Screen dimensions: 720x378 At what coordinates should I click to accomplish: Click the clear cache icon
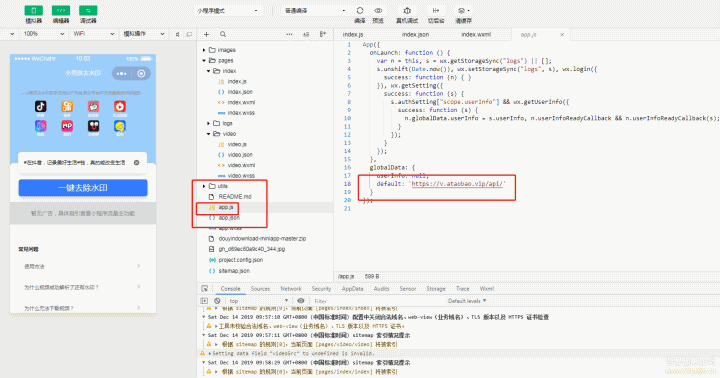pyautogui.click(x=462, y=11)
